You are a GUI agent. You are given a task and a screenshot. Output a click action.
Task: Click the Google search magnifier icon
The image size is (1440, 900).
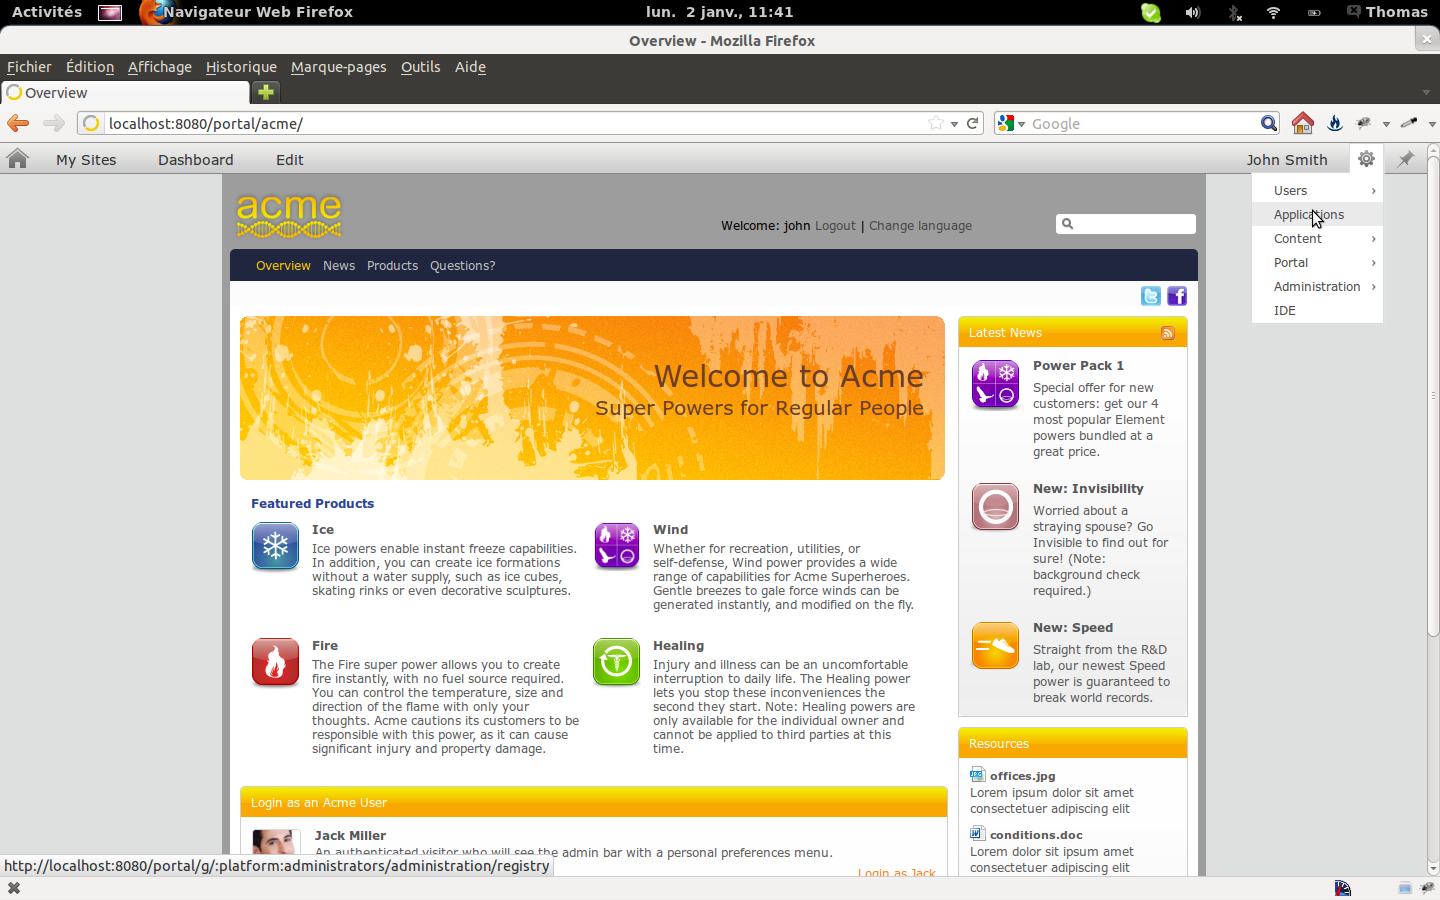[x=1269, y=123]
